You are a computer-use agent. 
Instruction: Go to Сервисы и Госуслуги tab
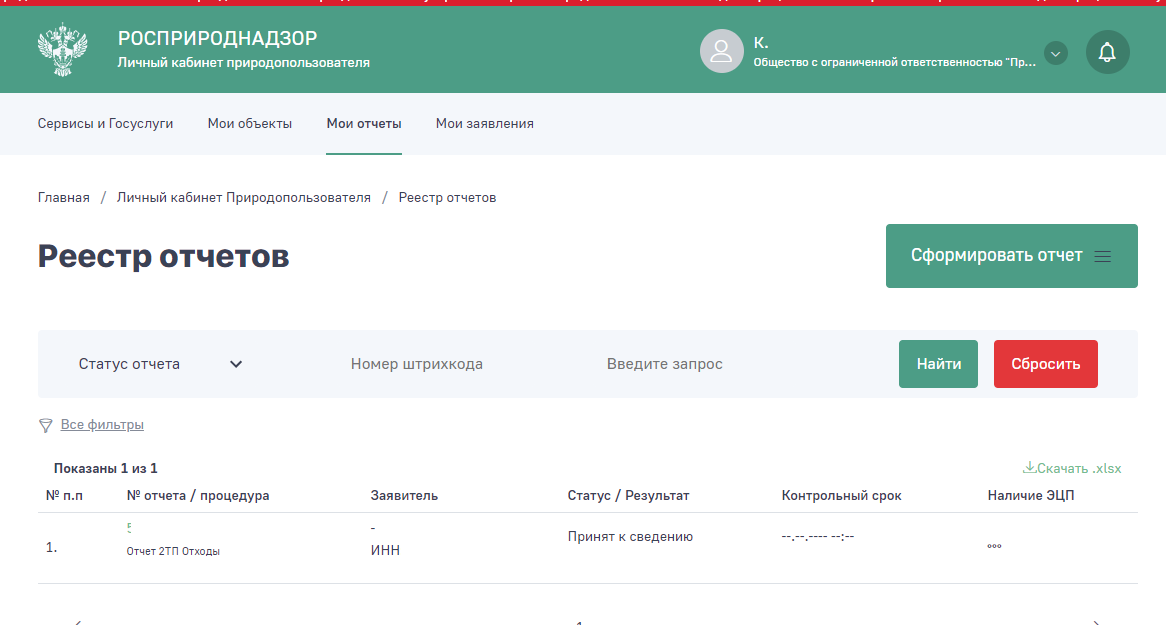[105, 124]
